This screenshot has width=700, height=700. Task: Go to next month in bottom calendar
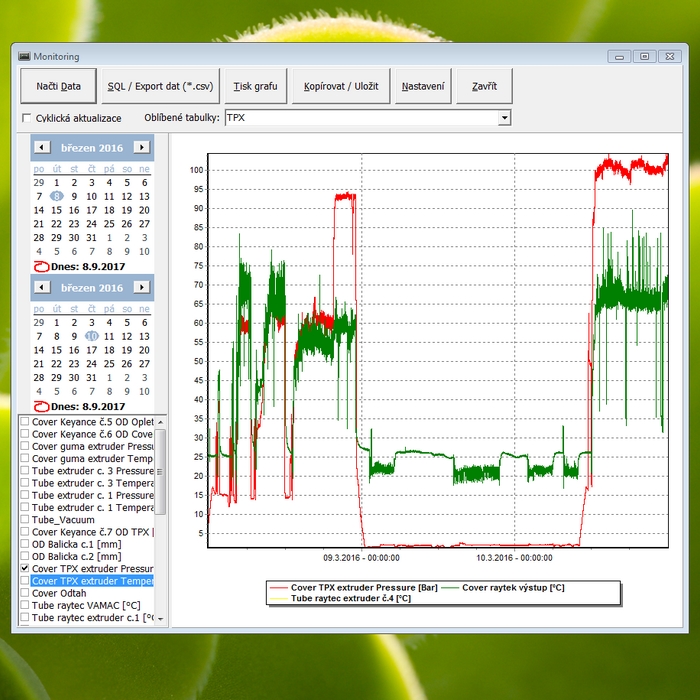click(142, 287)
